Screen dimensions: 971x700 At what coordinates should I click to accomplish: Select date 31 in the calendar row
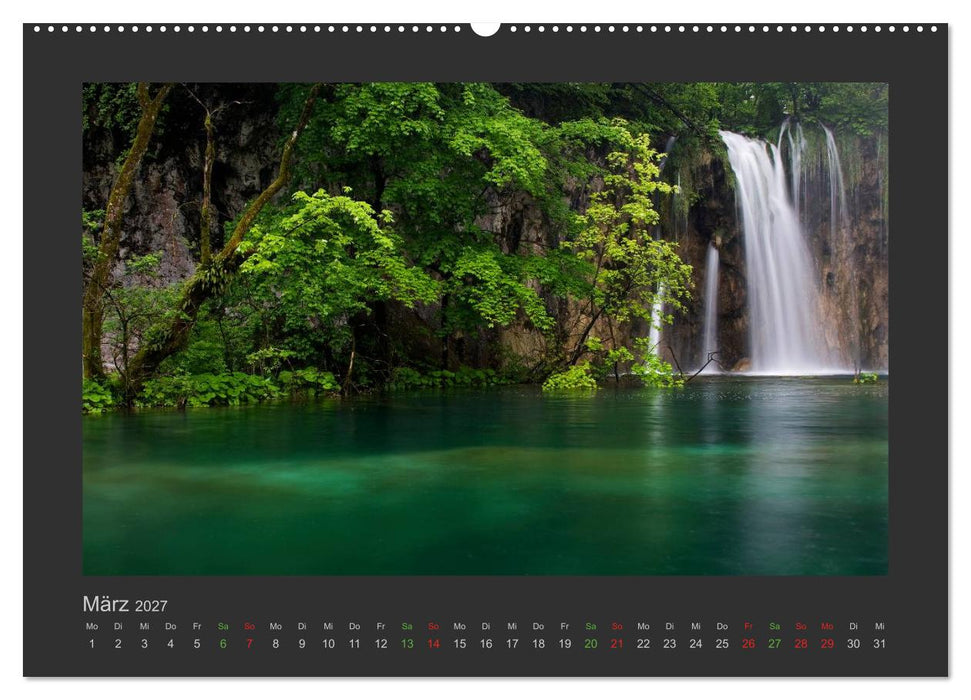pos(879,644)
